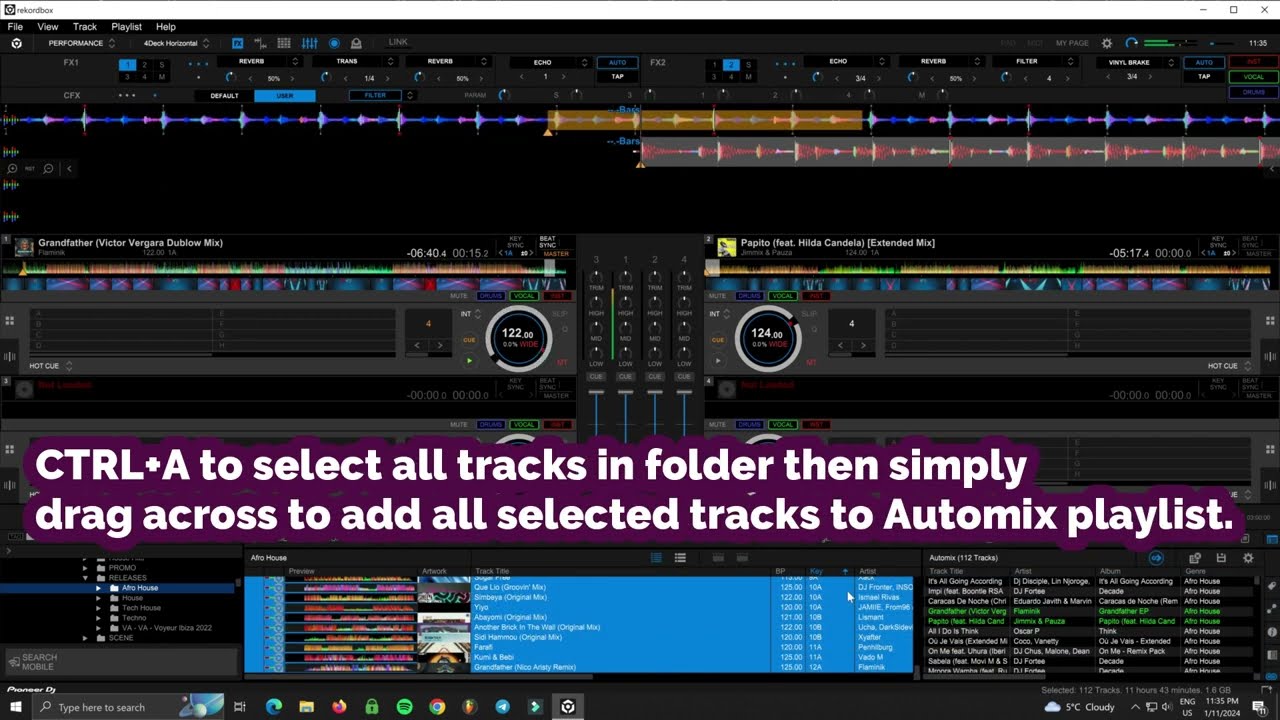Viewport: 1280px width, 720px height.
Task: Click the MY PAGE link
Action: point(1072,43)
